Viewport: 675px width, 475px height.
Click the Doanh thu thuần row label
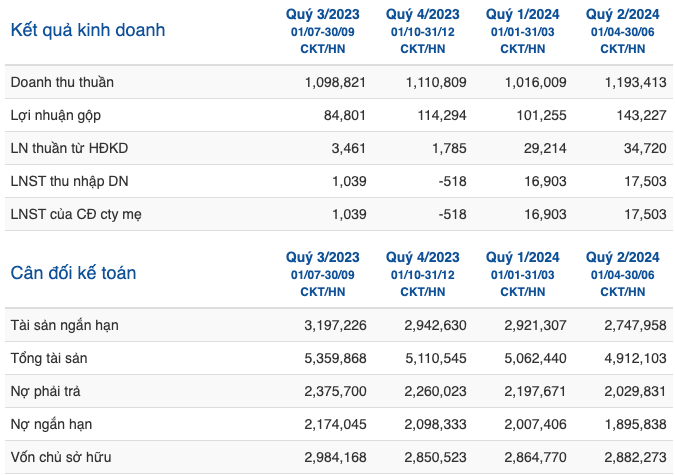tap(62, 82)
